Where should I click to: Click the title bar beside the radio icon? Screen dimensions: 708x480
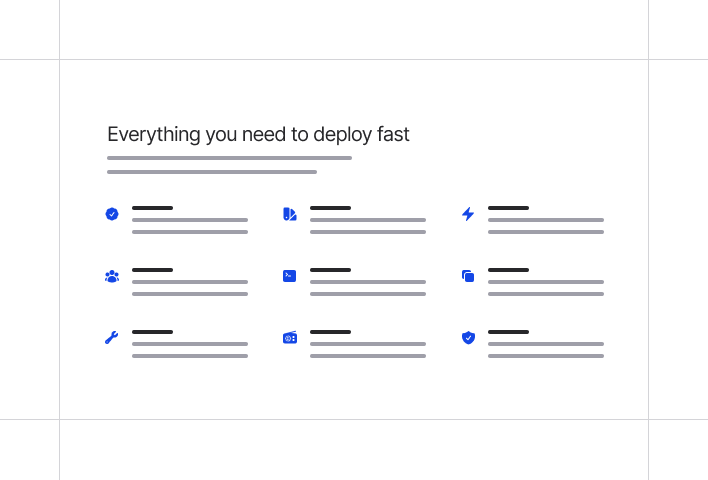330,332
